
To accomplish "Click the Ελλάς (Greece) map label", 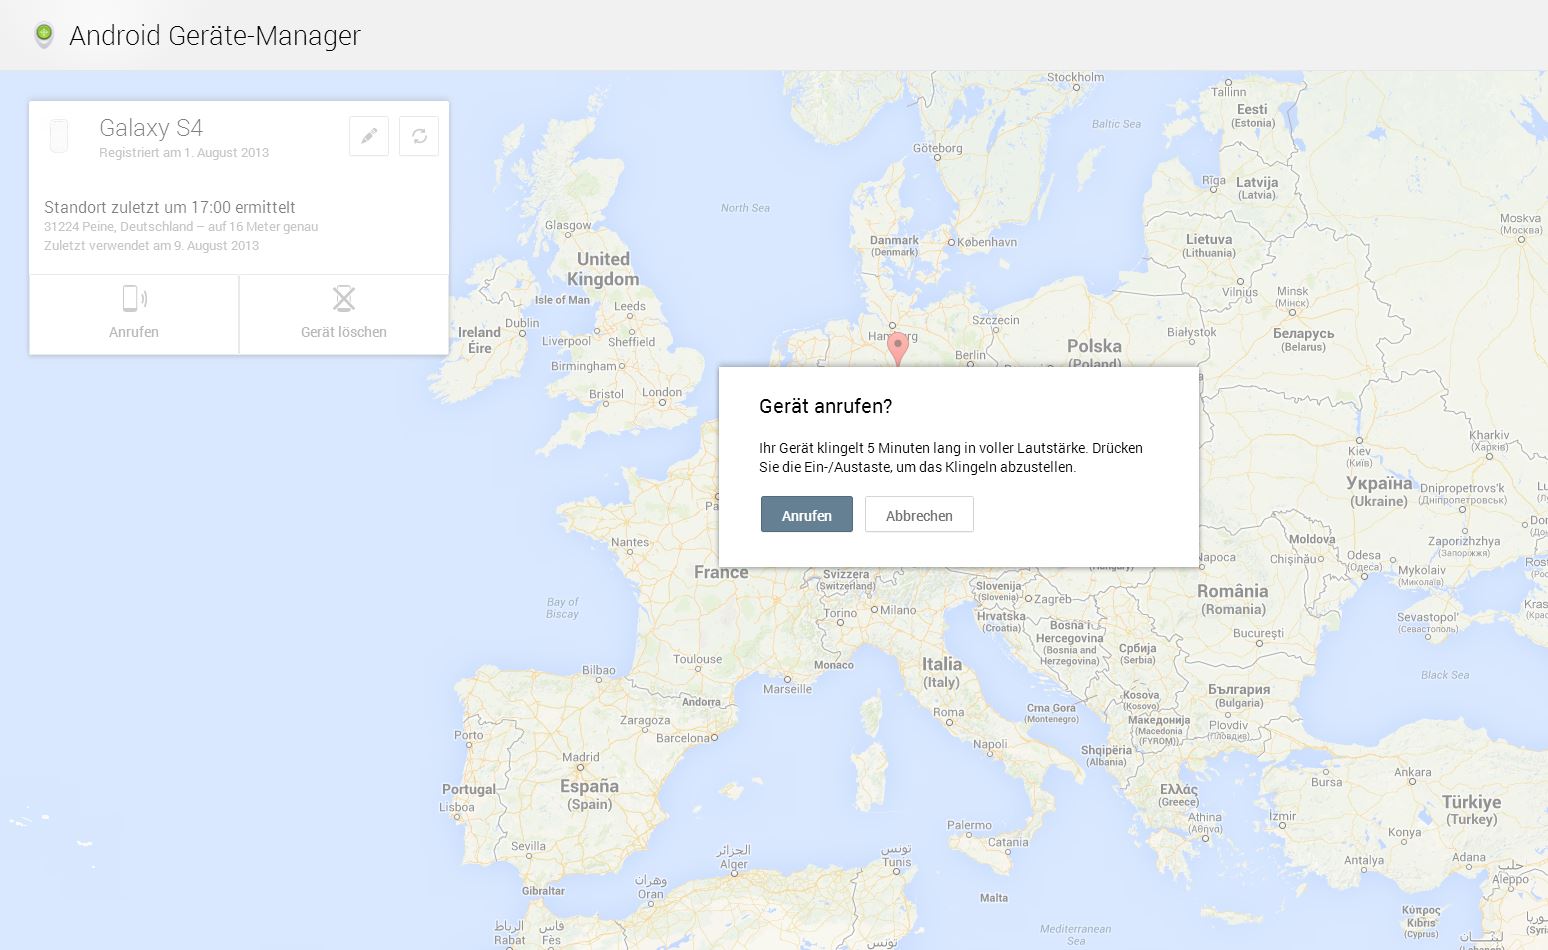I will pos(1179,795).
